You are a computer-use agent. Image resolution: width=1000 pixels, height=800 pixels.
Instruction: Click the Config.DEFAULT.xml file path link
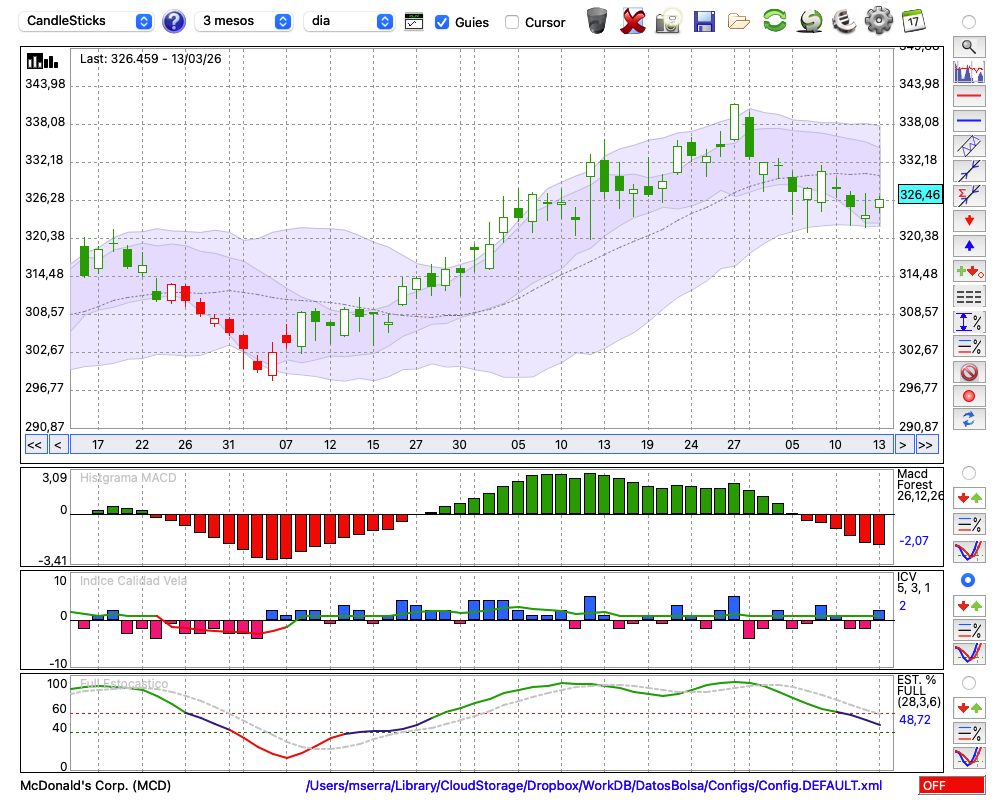[594, 785]
